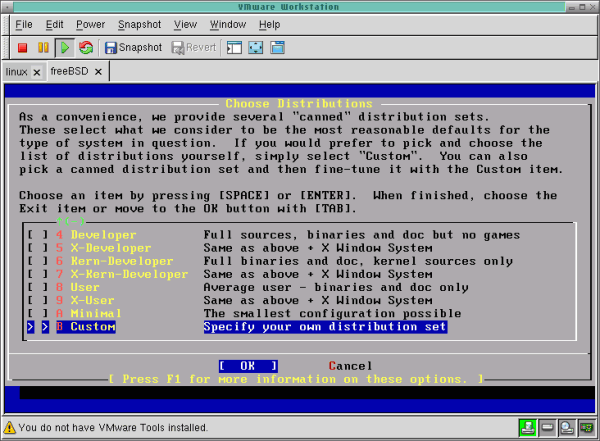Viewport: 600px width, 441px height.
Task: Click the Developer item label
Action: point(103,235)
